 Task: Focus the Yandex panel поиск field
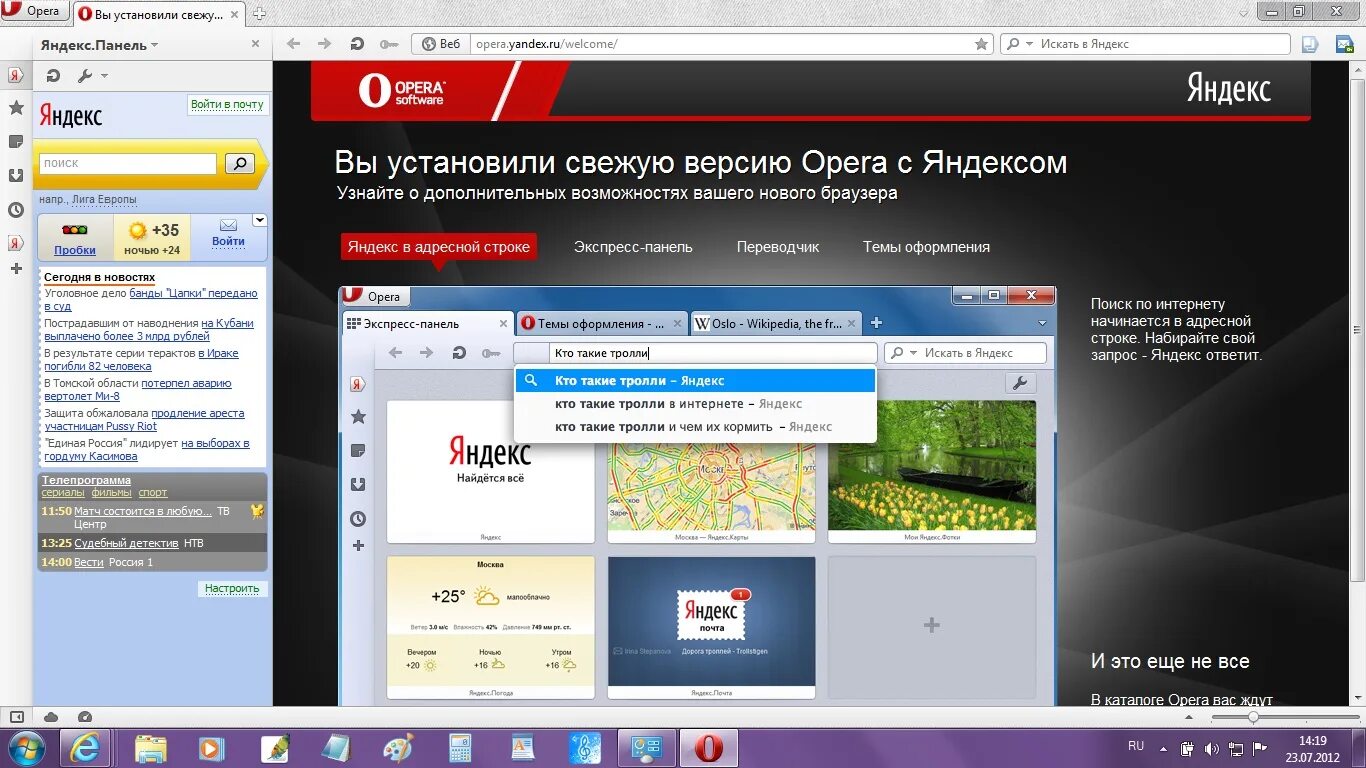[128, 163]
